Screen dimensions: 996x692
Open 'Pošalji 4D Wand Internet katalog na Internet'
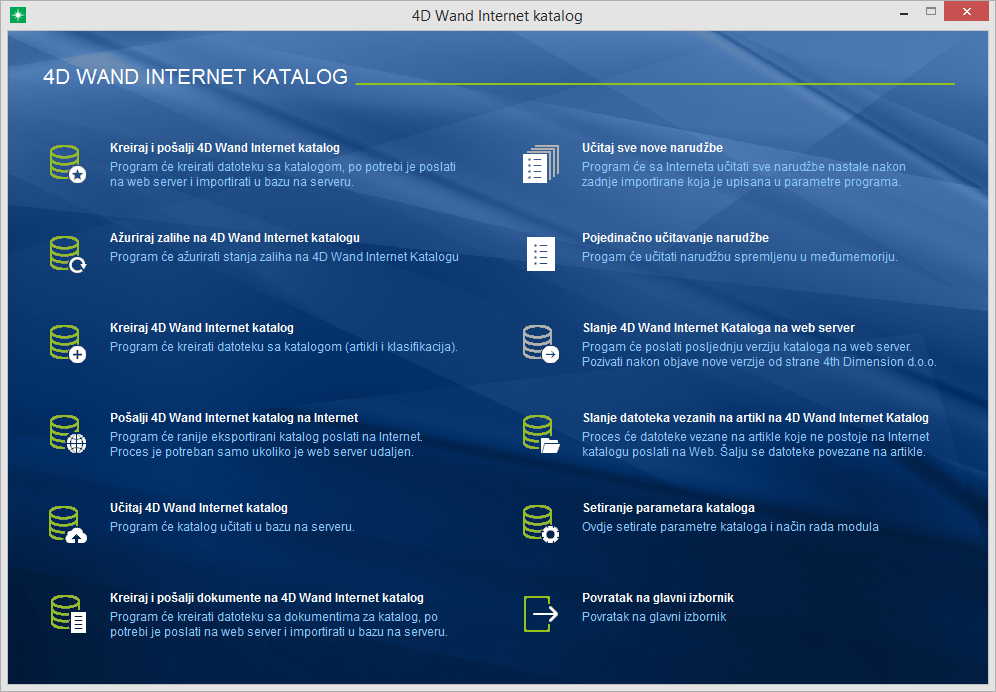pos(234,418)
